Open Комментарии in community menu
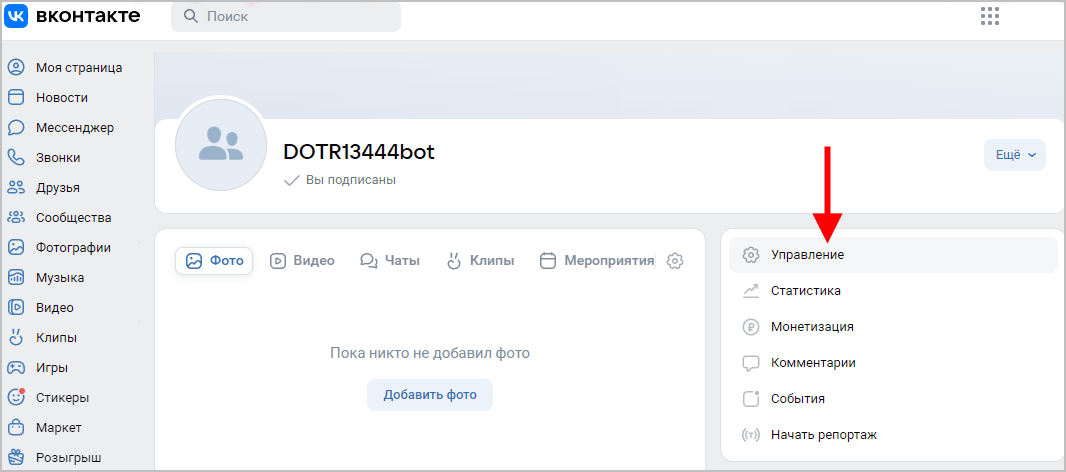The image size is (1066, 472). (893, 363)
